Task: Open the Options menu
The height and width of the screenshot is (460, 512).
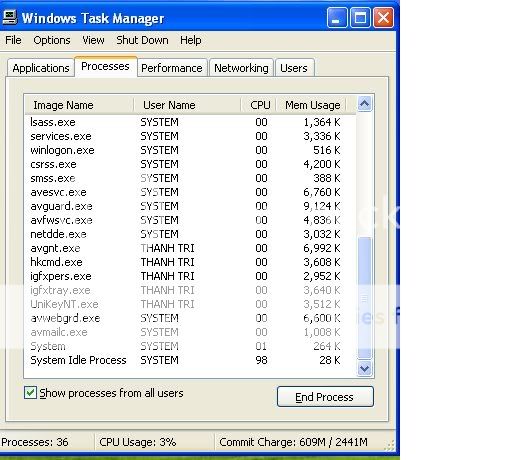Action: [x=52, y=40]
